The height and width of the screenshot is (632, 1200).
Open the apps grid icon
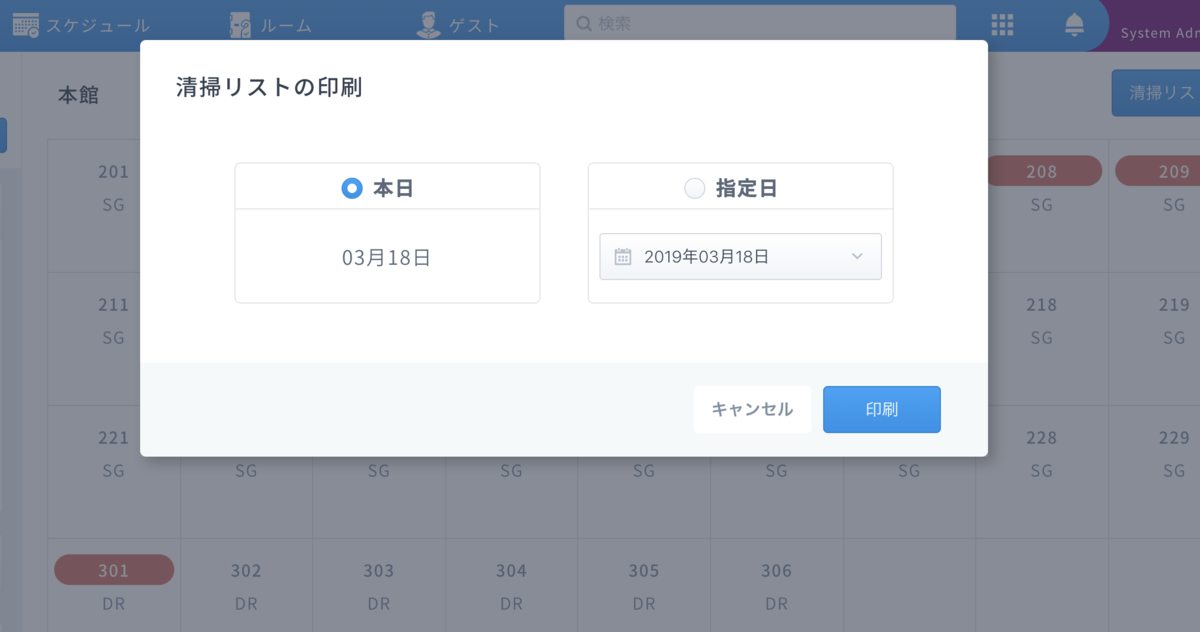(1002, 25)
